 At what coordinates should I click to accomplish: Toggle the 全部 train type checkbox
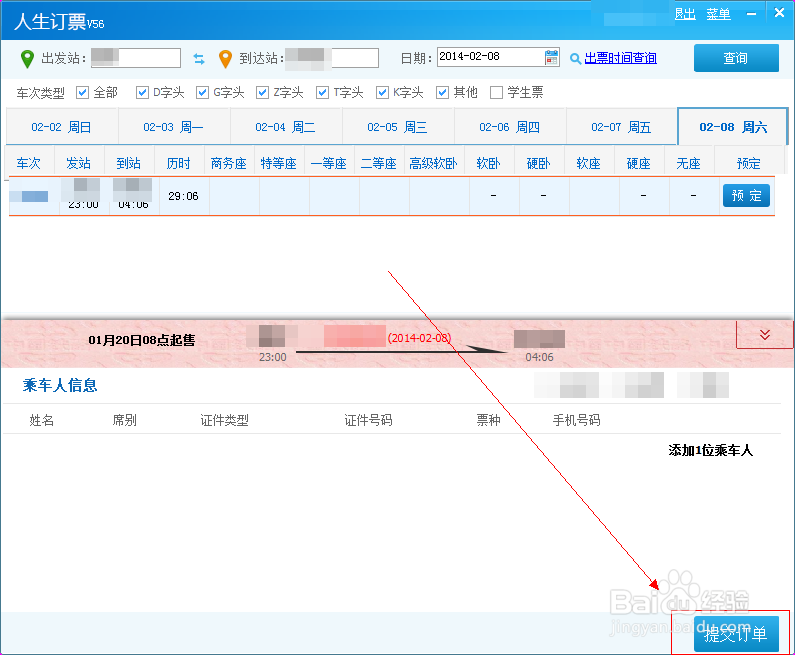tap(82, 92)
